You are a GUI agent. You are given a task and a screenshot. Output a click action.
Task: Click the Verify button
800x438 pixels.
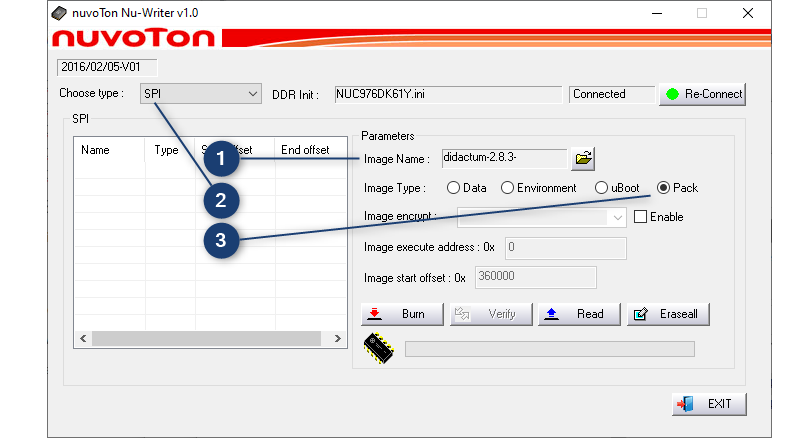coord(491,314)
